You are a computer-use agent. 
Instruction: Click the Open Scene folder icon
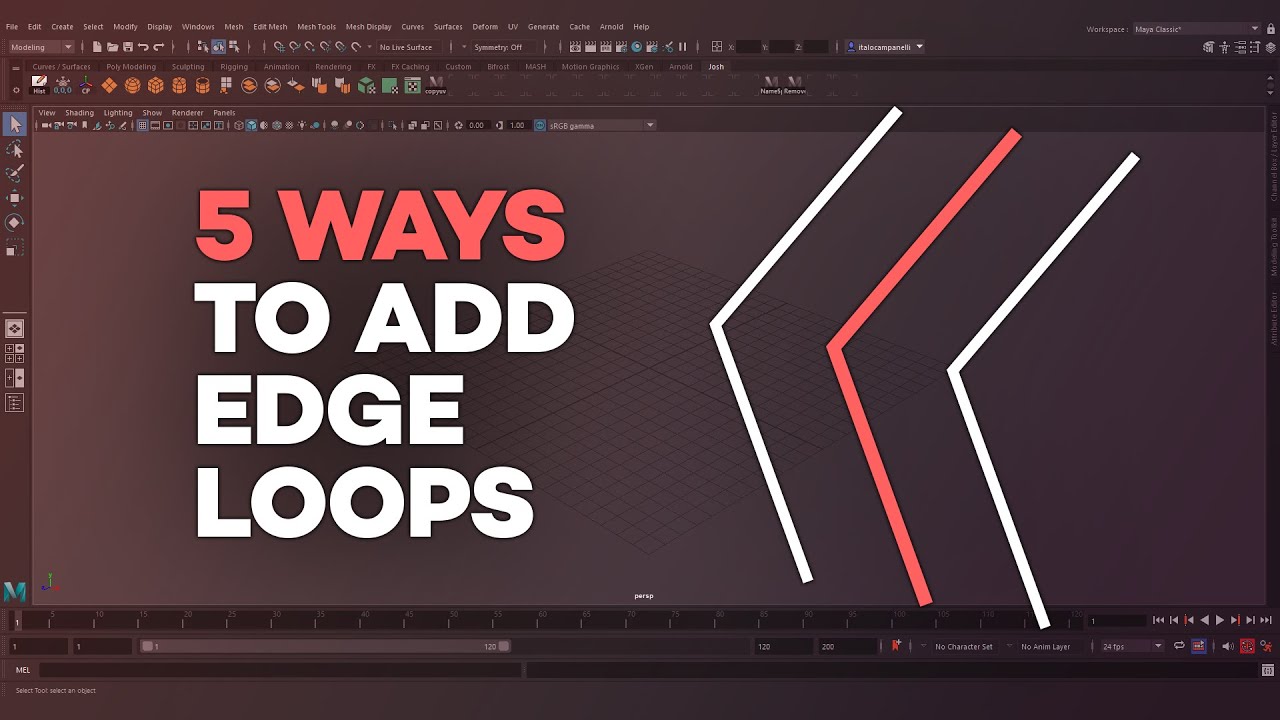coord(112,47)
